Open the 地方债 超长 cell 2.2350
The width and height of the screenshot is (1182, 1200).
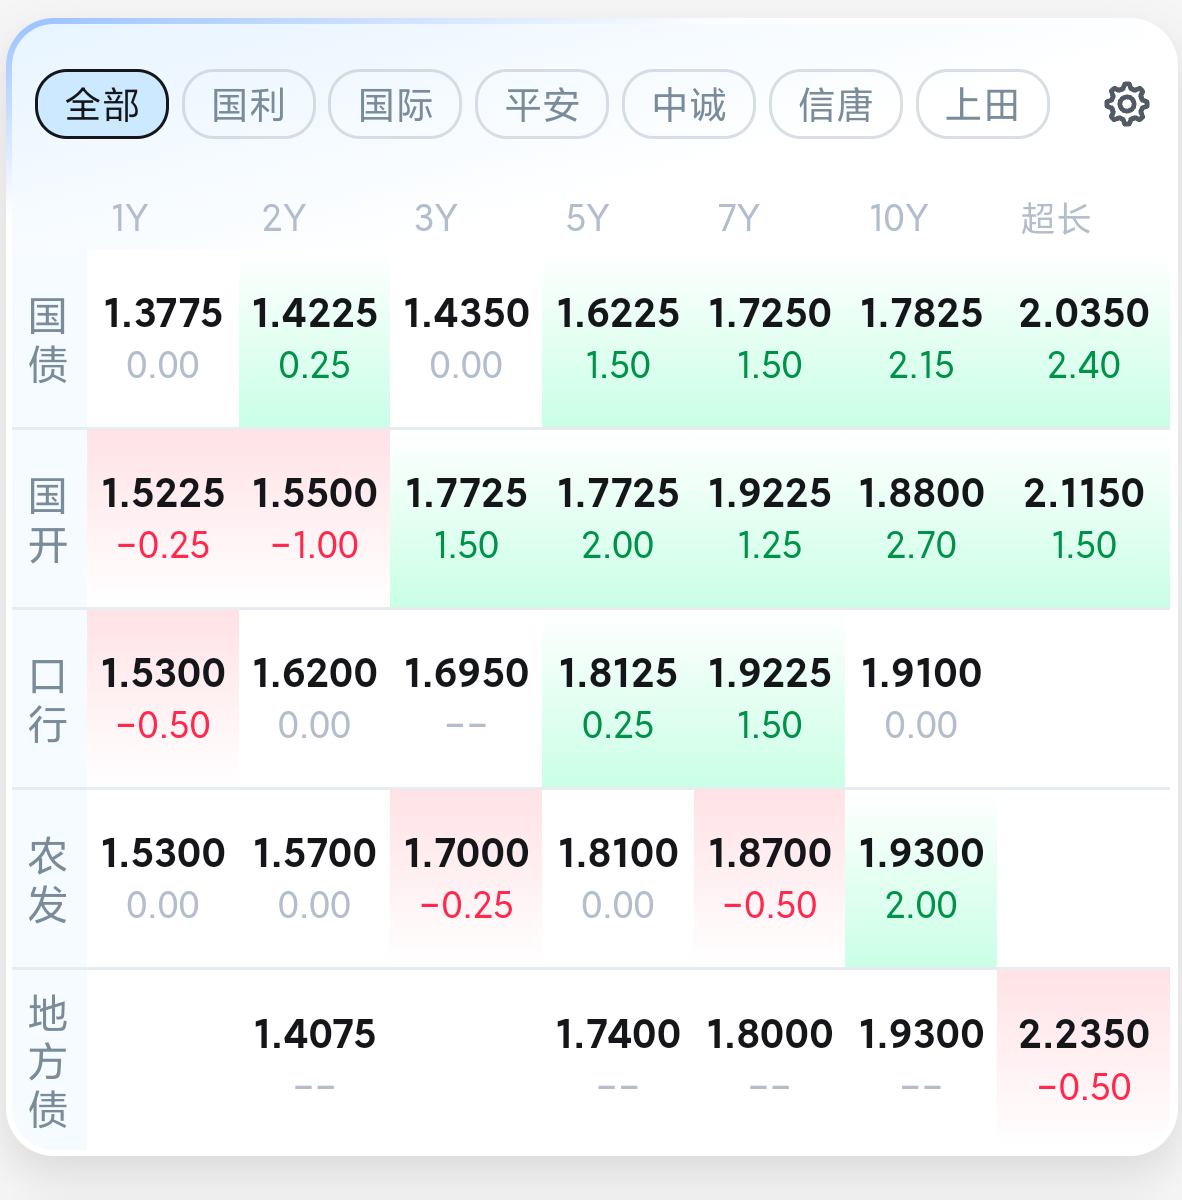coord(1083,1060)
